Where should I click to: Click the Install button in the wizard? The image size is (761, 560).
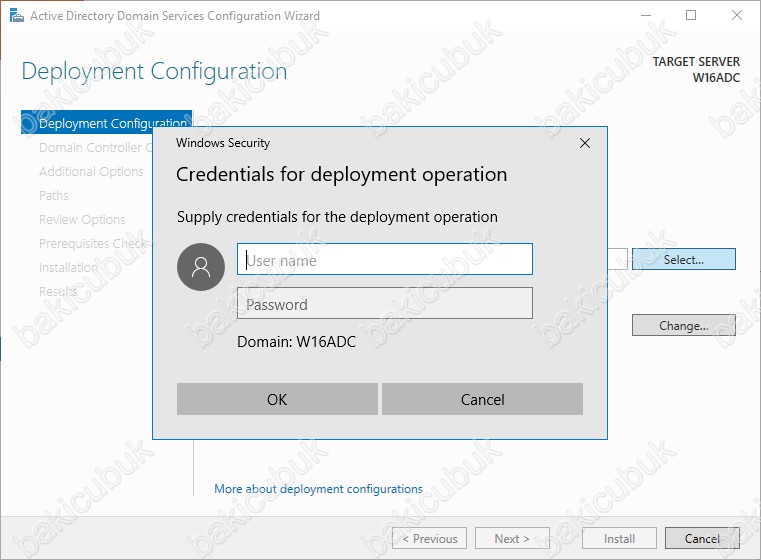pyautogui.click(x=619, y=538)
